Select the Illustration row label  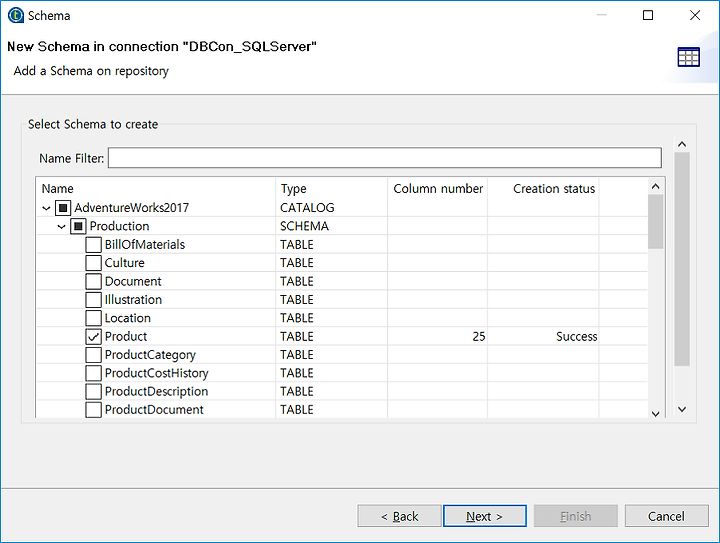[133, 300]
